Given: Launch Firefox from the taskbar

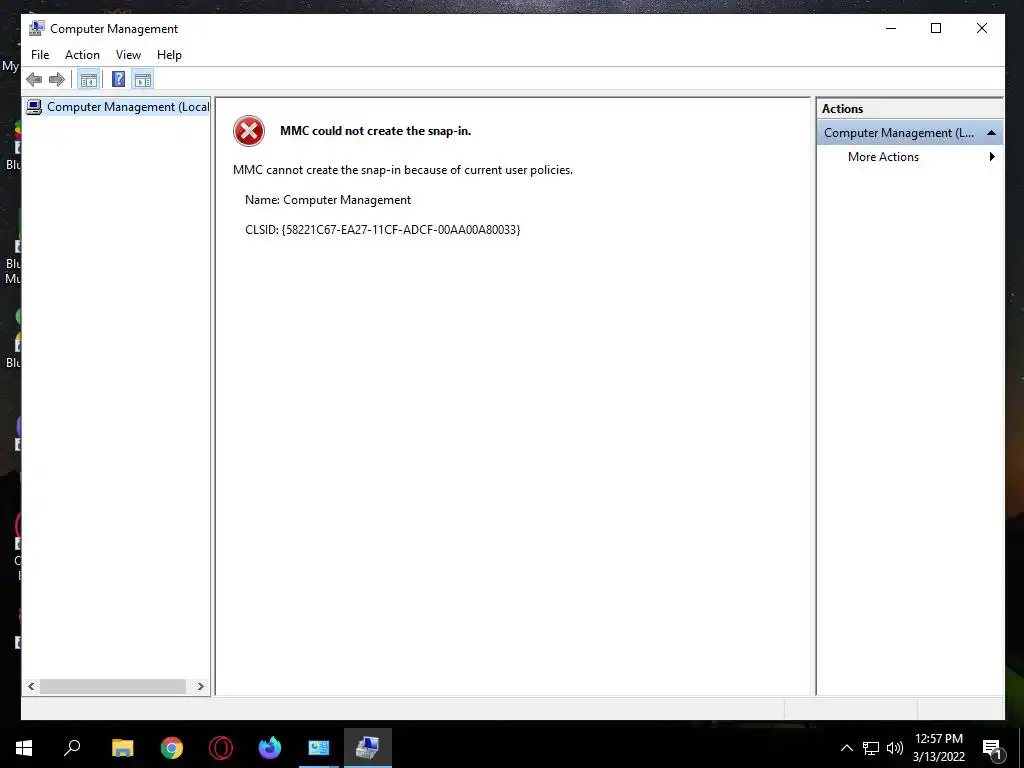Looking at the screenshot, I should 270,748.
